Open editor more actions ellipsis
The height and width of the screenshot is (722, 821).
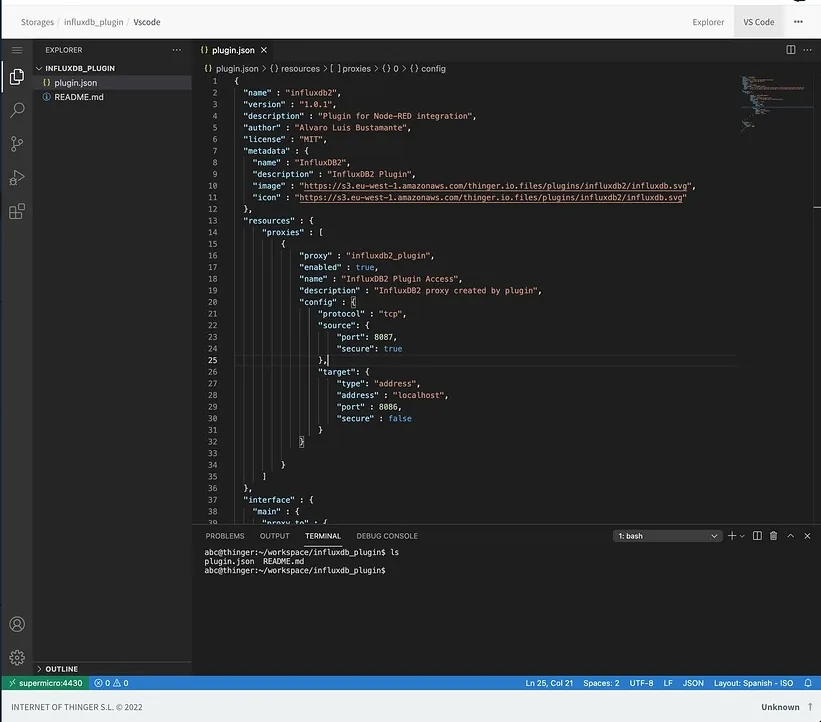pos(807,50)
